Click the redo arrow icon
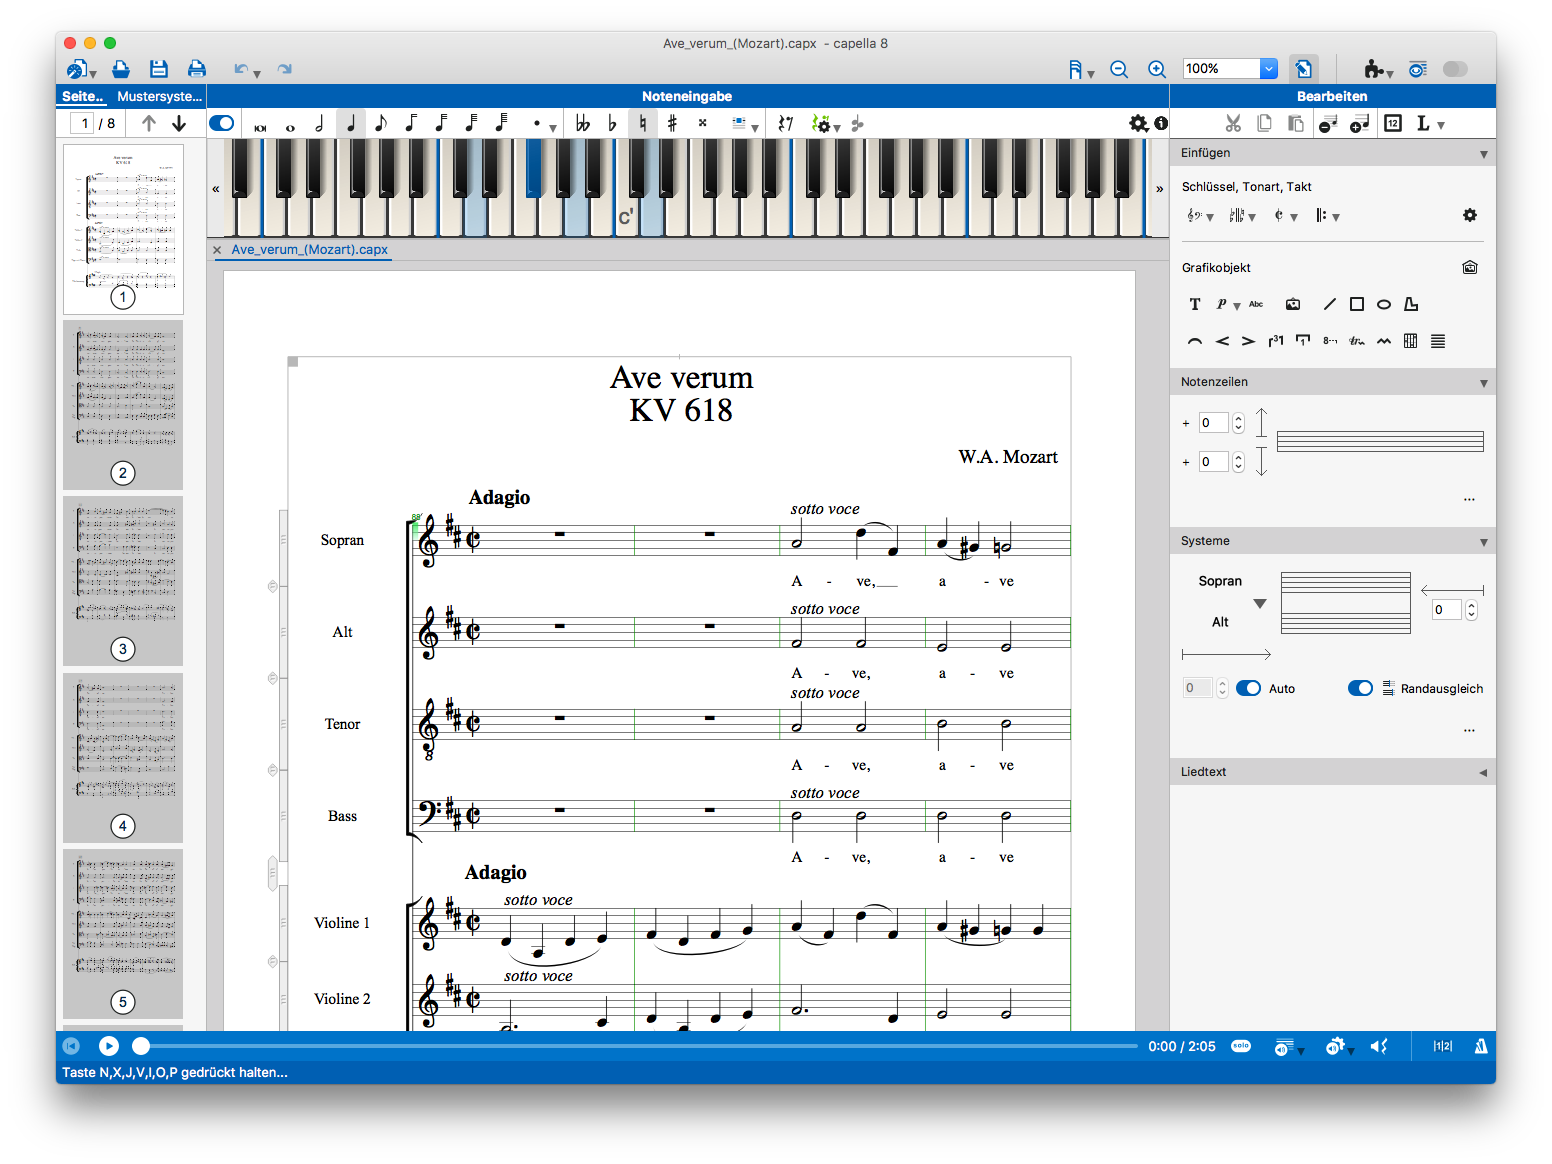 click(x=285, y=69)
